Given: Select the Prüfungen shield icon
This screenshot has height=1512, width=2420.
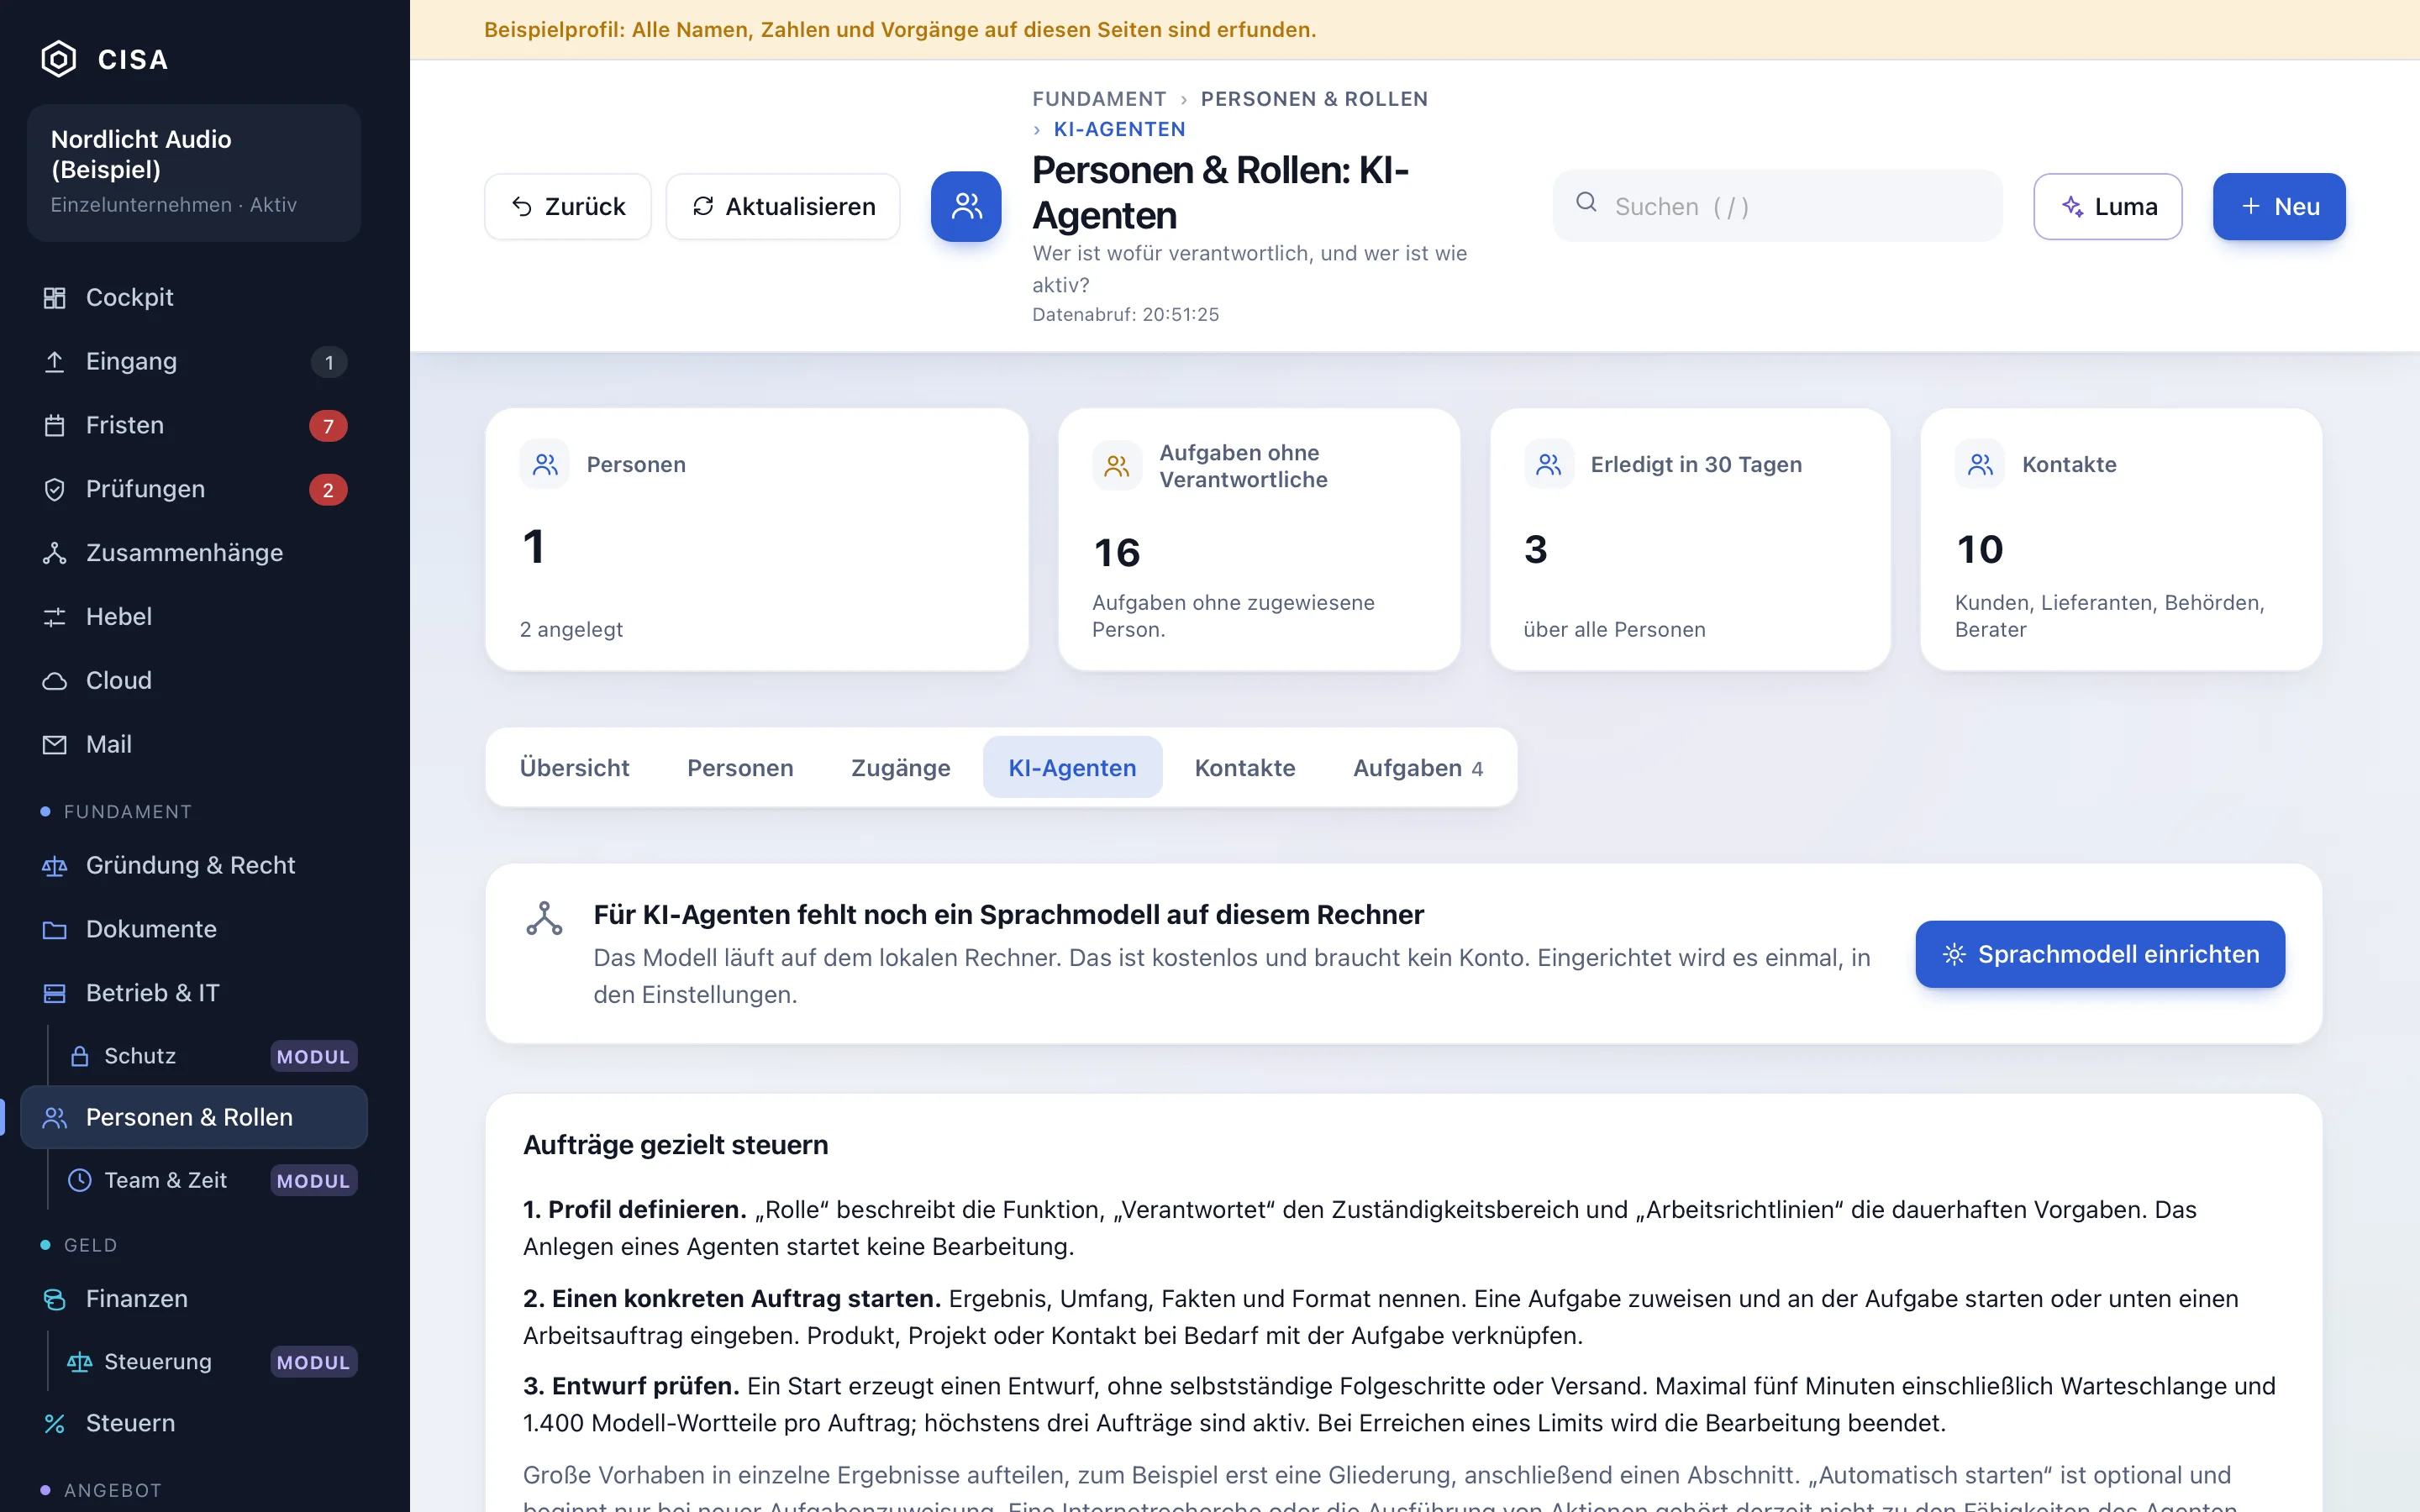Looking at the screenshot, I should (x=55, y=490).
